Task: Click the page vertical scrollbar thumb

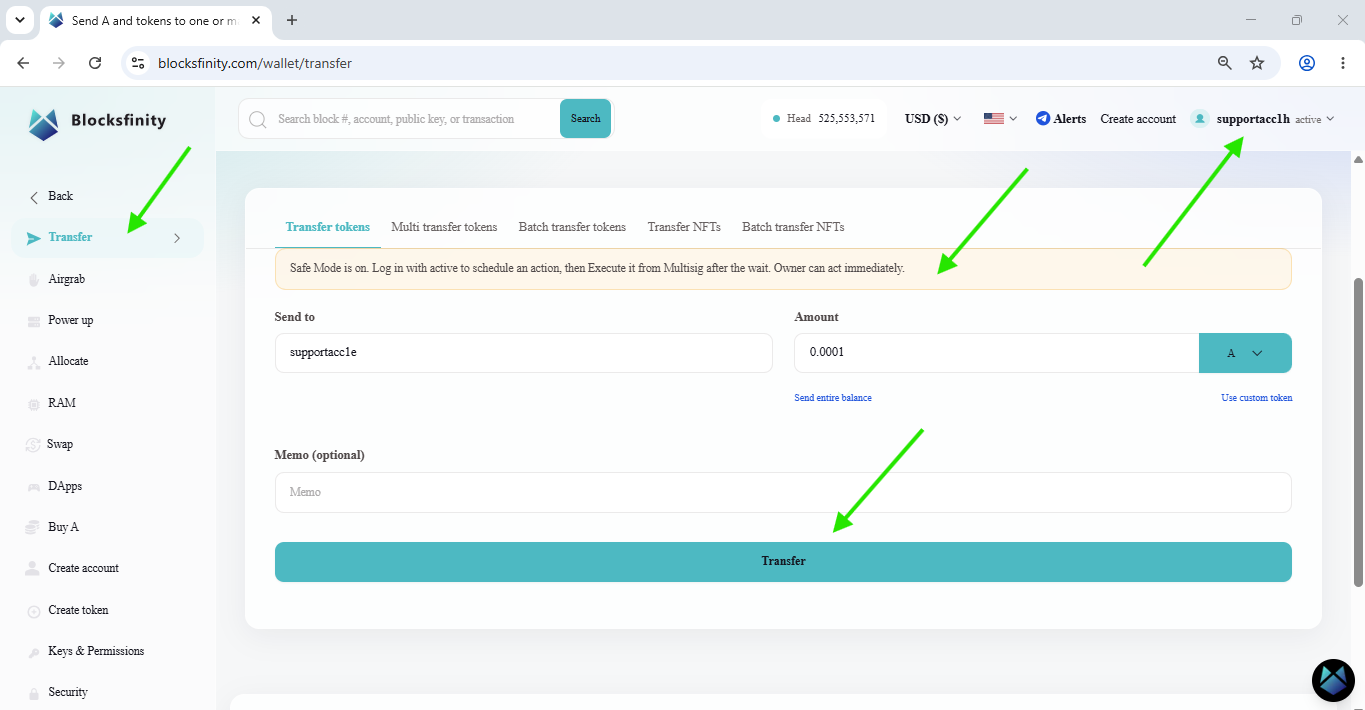Action: coord(1358,432)
